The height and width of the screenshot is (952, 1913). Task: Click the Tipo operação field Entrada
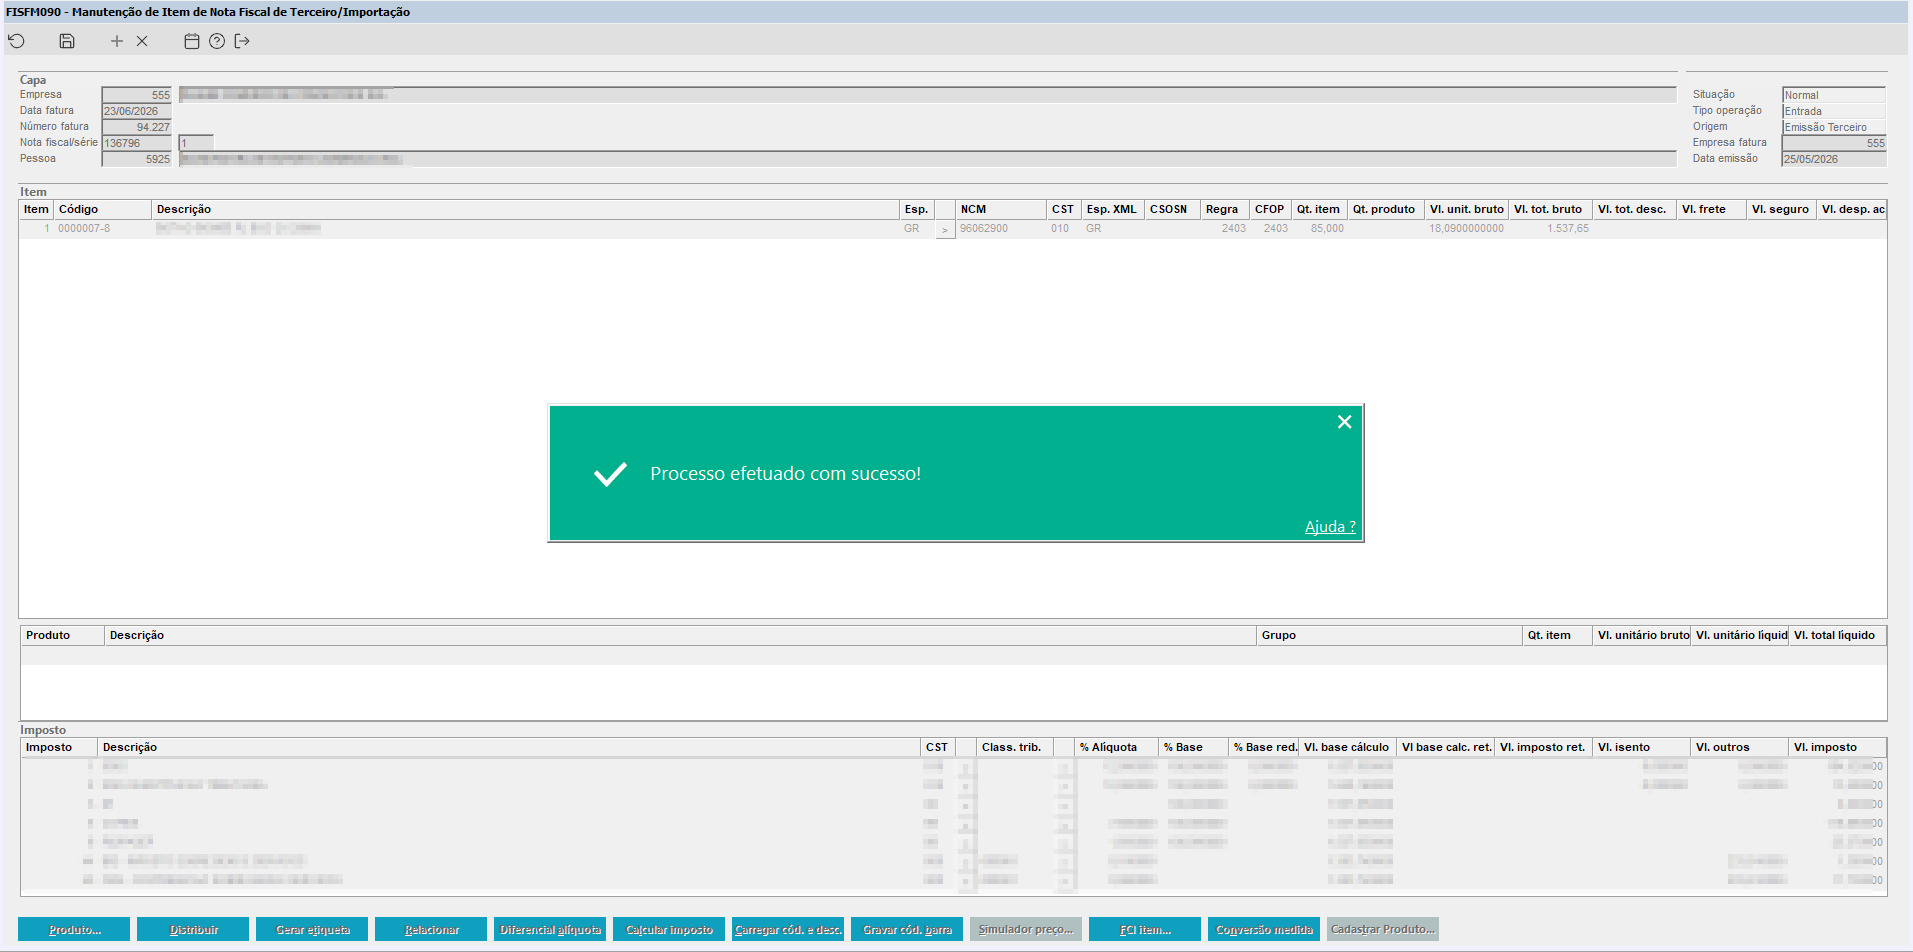tap(1834, 111)
